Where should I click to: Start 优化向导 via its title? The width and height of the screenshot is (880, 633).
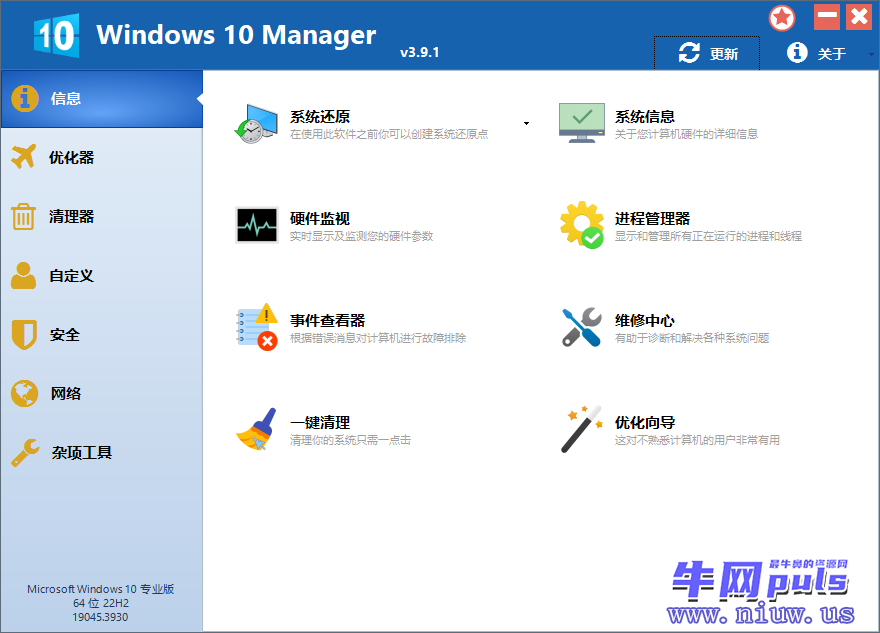click(x=645, y=423)
